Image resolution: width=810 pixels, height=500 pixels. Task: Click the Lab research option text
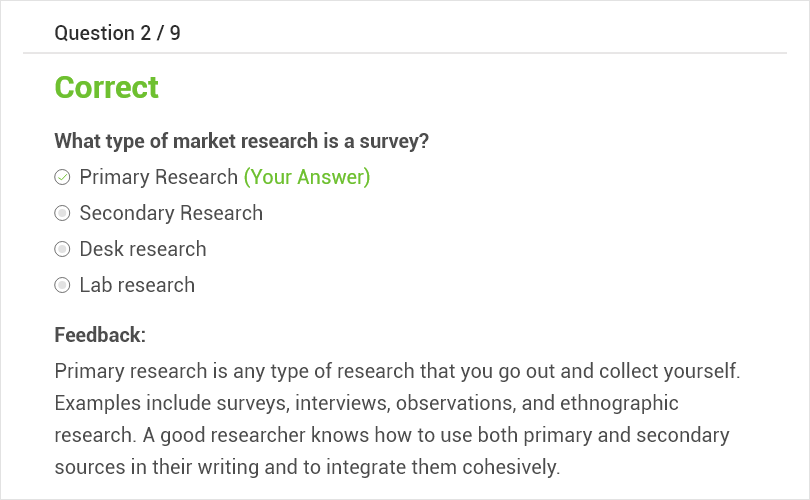pyautogui.click(x=137, y=285)
